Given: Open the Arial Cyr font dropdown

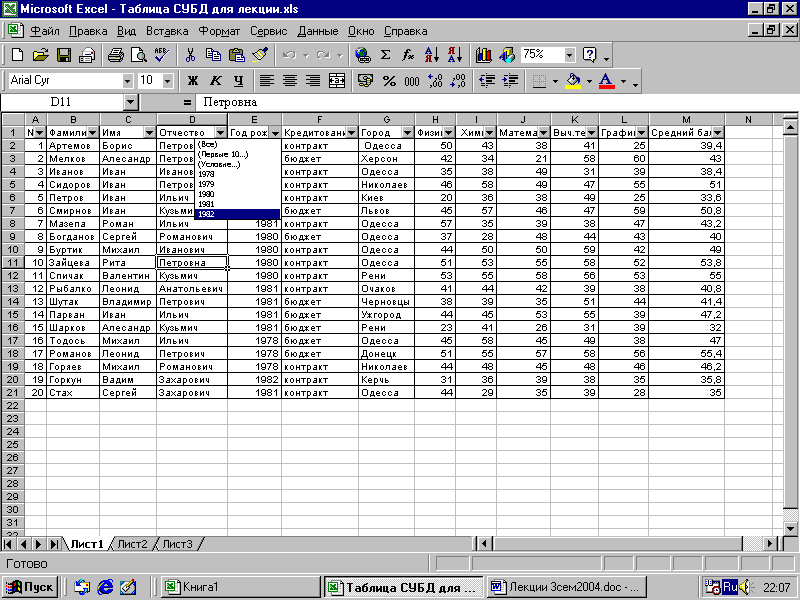Looking at the screenshot, I should pos(127,80).
